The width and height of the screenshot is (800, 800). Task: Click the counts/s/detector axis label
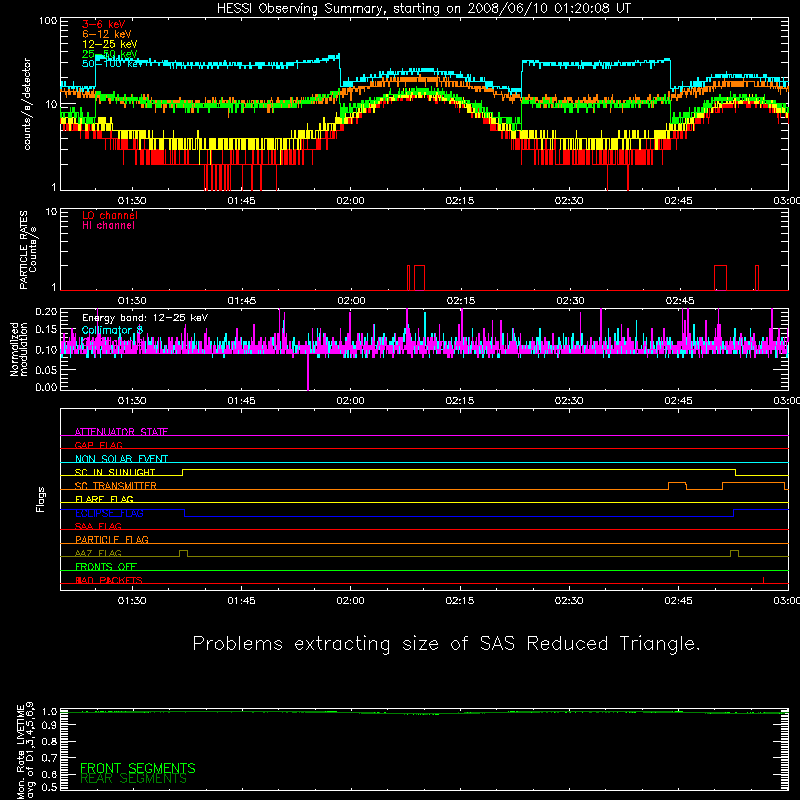pos(27,104)
